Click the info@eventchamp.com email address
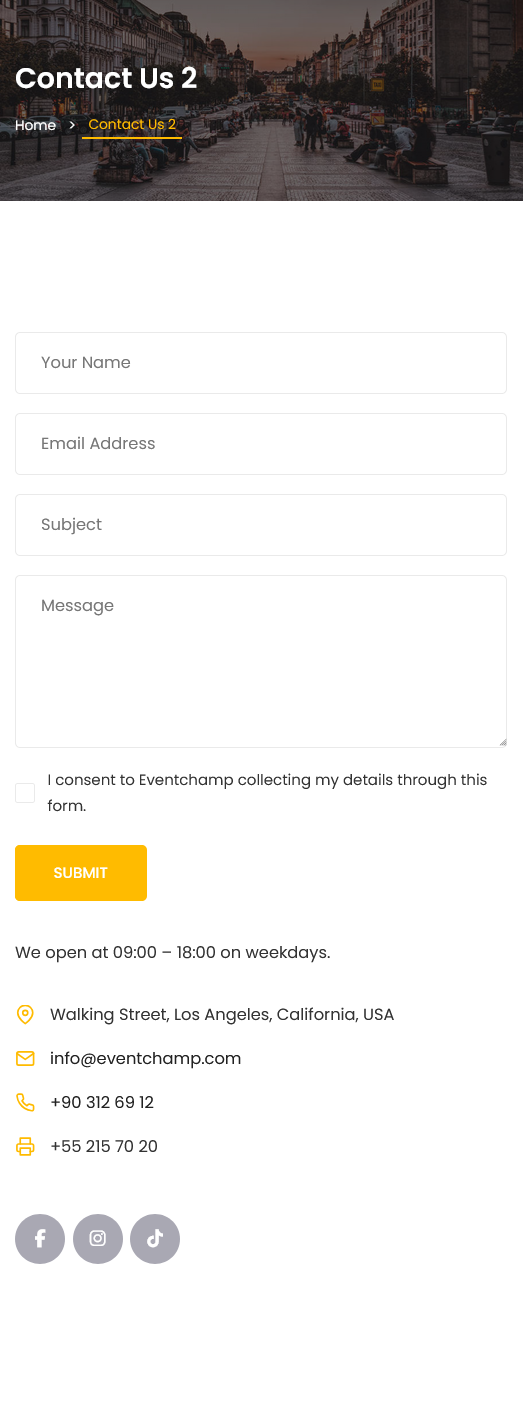This screenshot has height=1406, width=523. tap(145, 1058)
